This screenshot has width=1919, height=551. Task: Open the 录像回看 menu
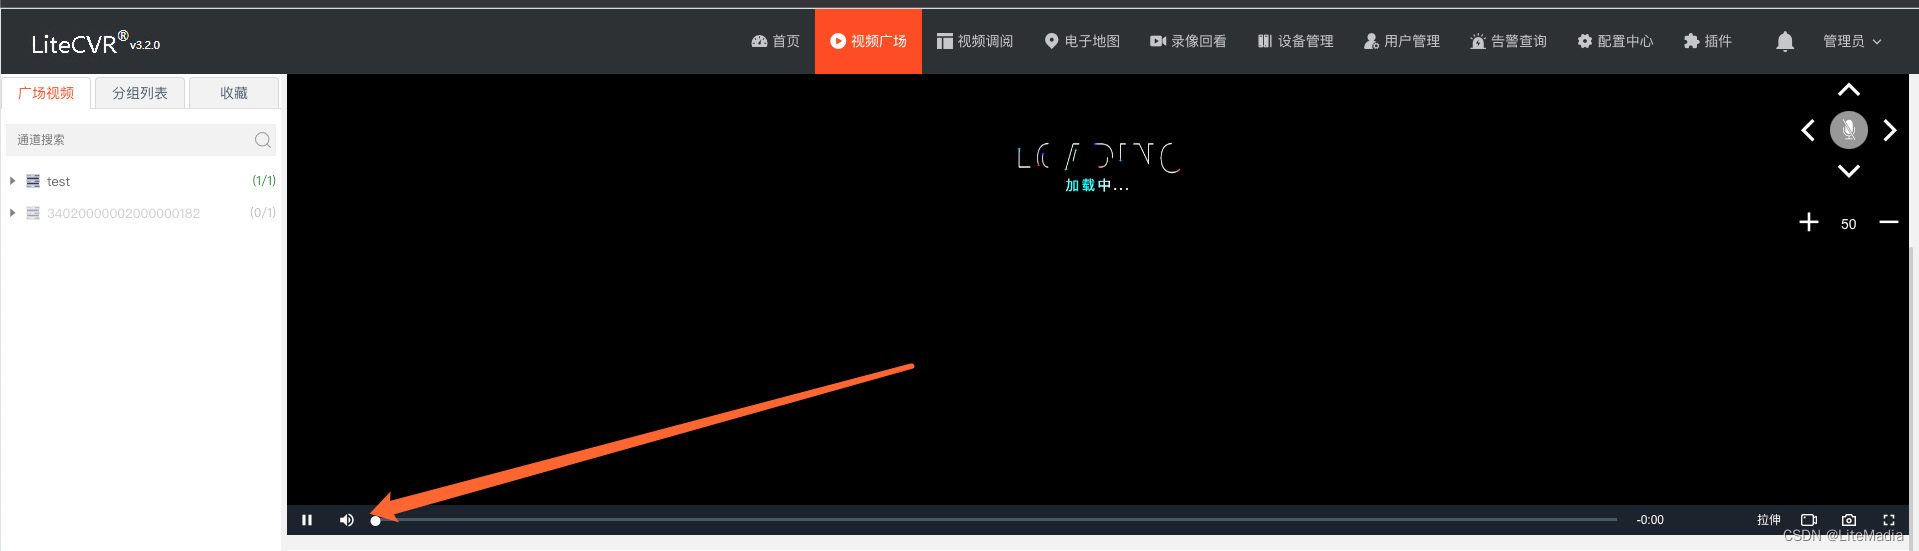(1188, 41)
